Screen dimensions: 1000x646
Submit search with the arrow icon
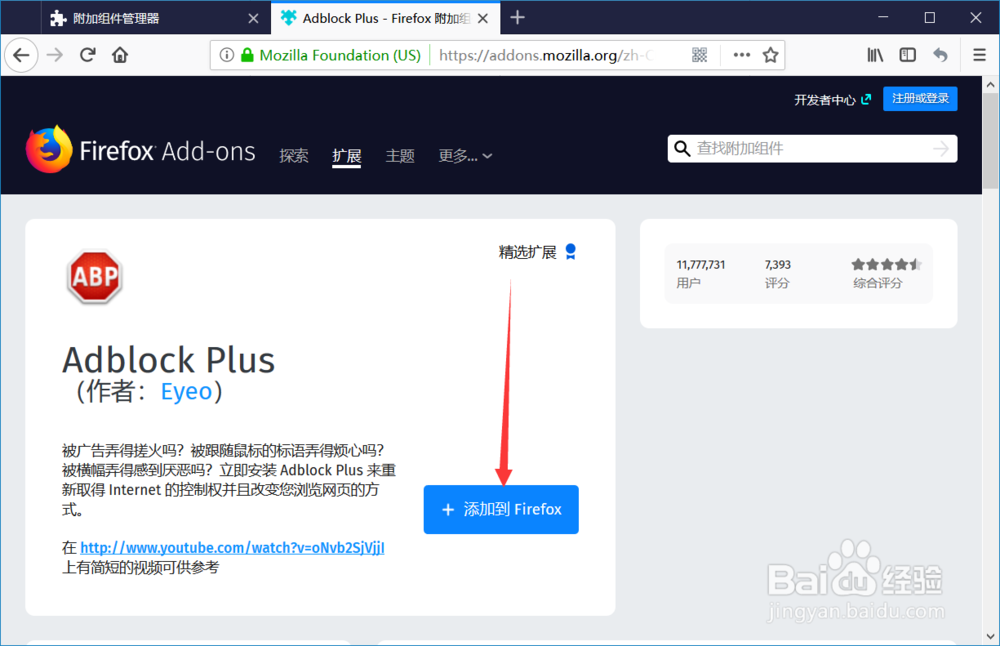click(941, 149)
